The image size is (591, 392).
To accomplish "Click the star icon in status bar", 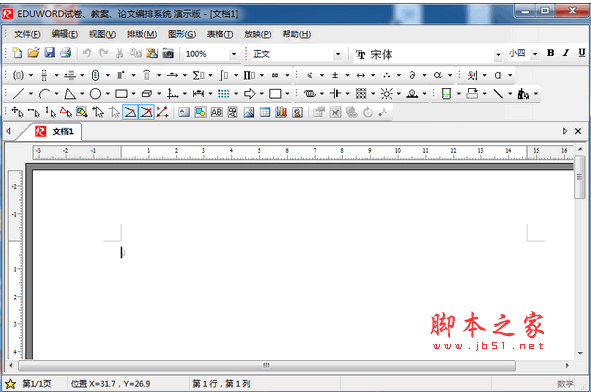I will [x=11, y=384].
